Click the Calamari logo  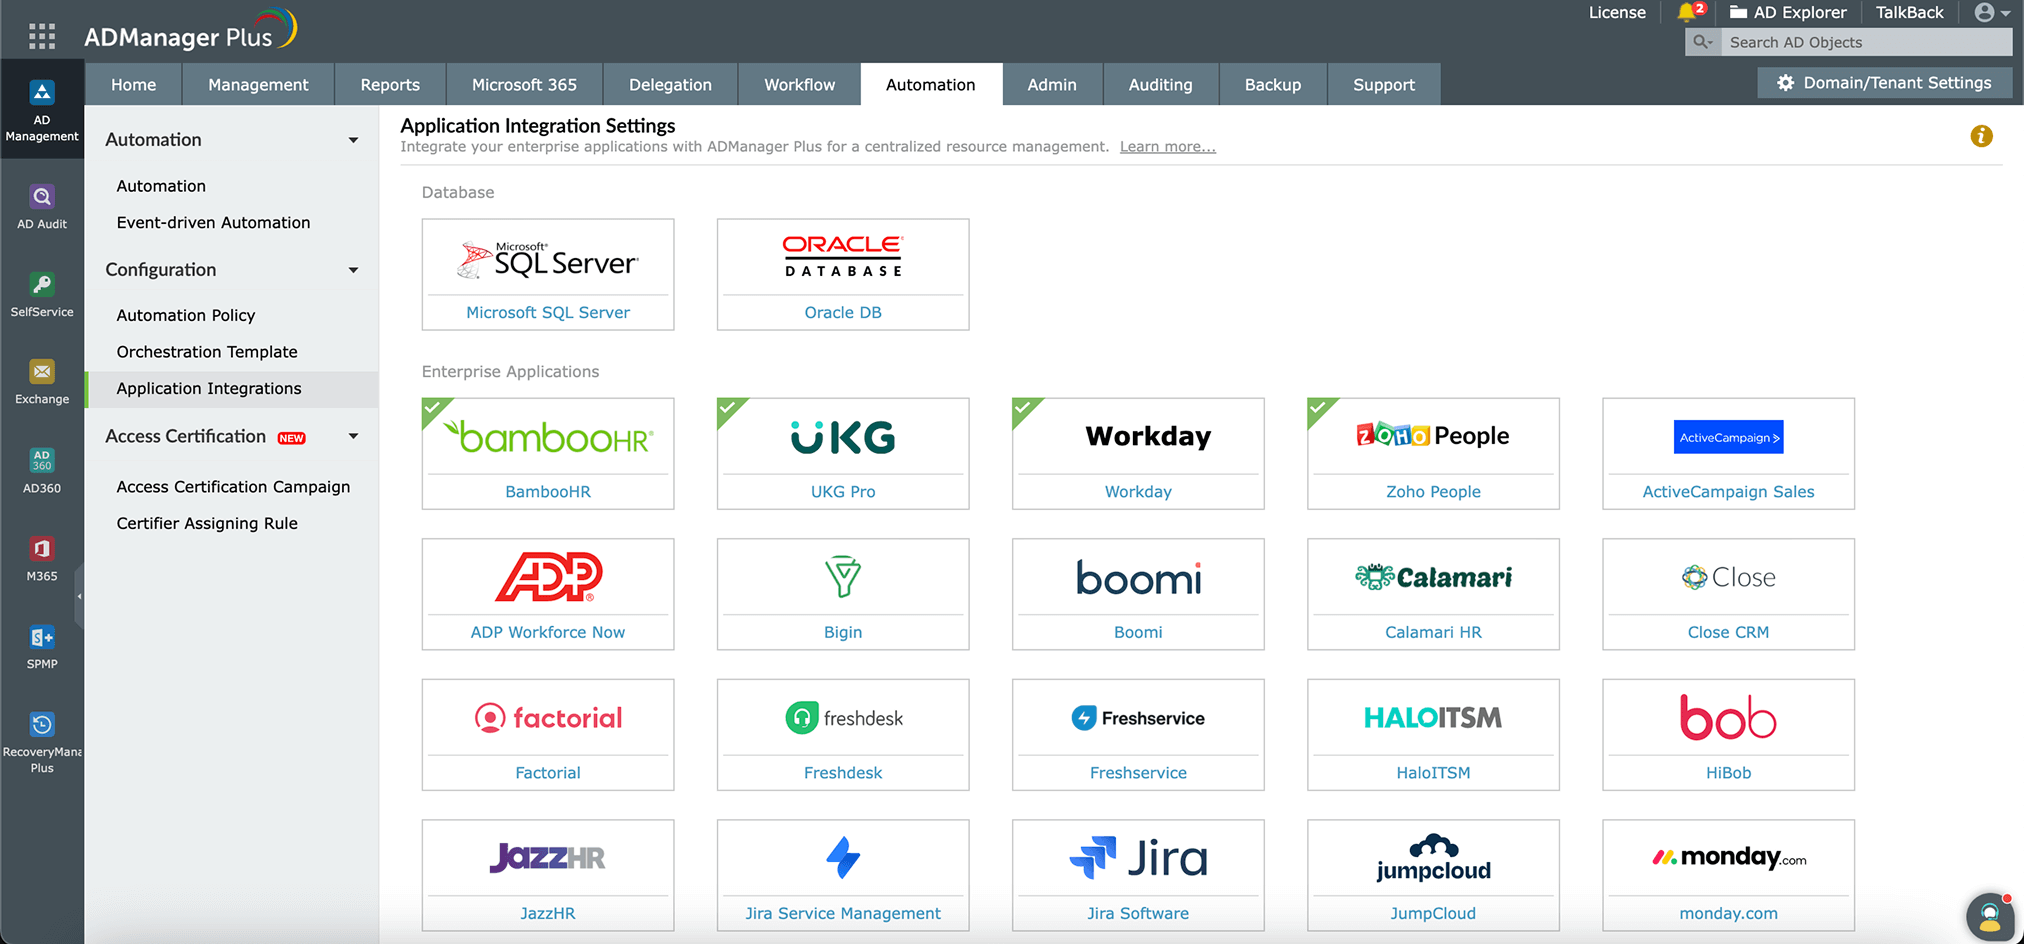point(1433,576)
